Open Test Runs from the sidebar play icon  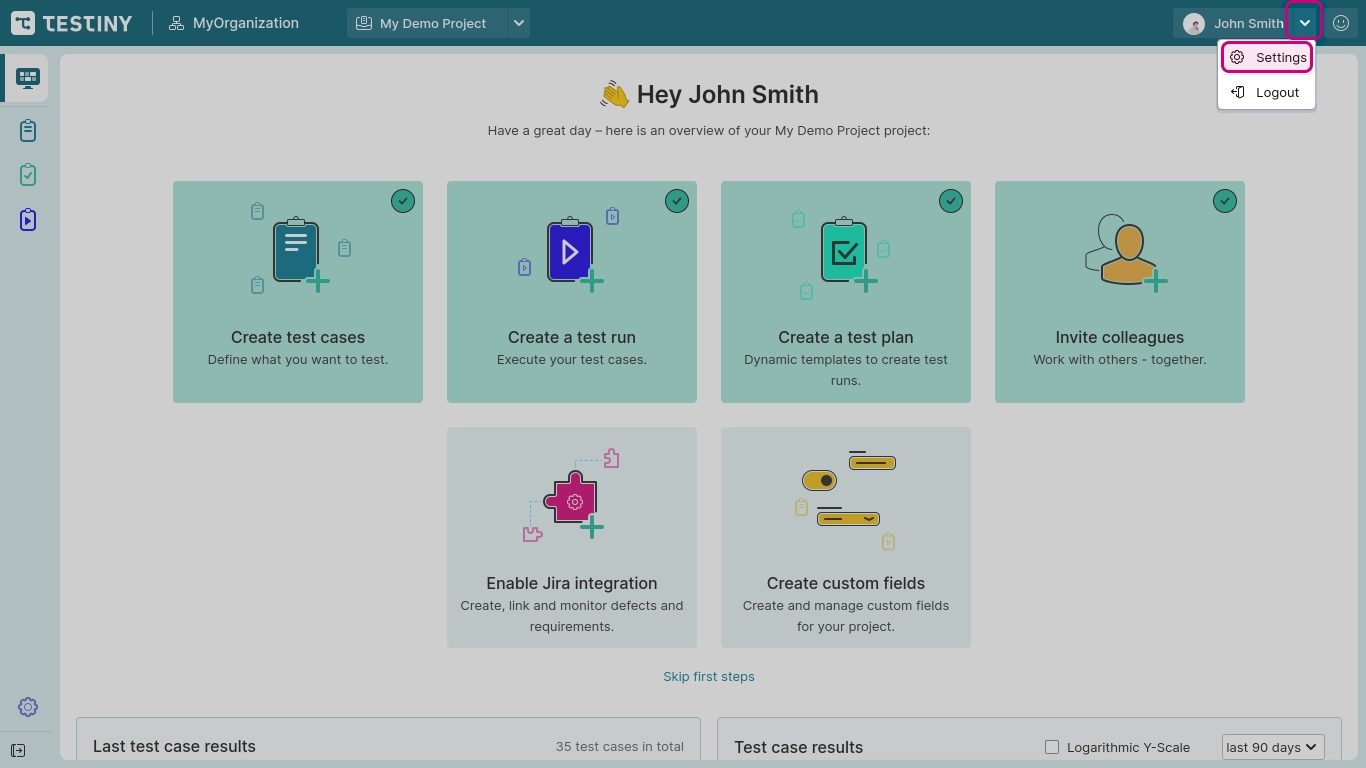click(x=27, y=220)
